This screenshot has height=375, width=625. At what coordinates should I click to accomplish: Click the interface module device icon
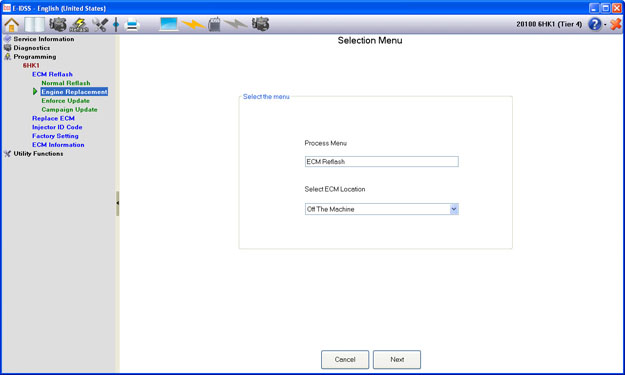[214, 24]
